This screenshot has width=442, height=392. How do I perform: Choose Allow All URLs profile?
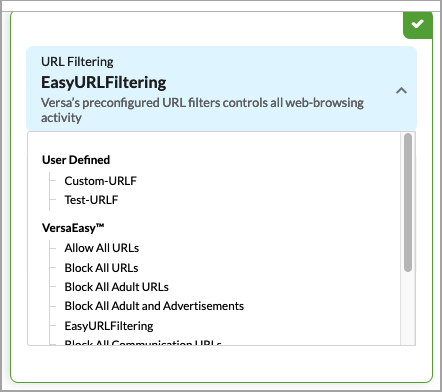pyautogui.click(x=102, y=248)
